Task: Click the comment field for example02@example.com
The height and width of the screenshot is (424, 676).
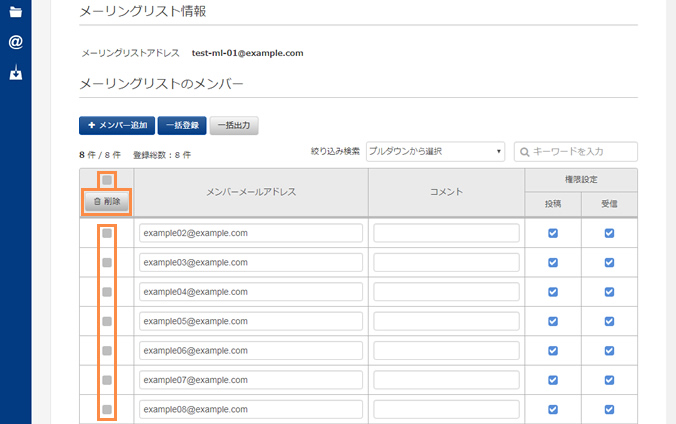Action: pos(446,233)
